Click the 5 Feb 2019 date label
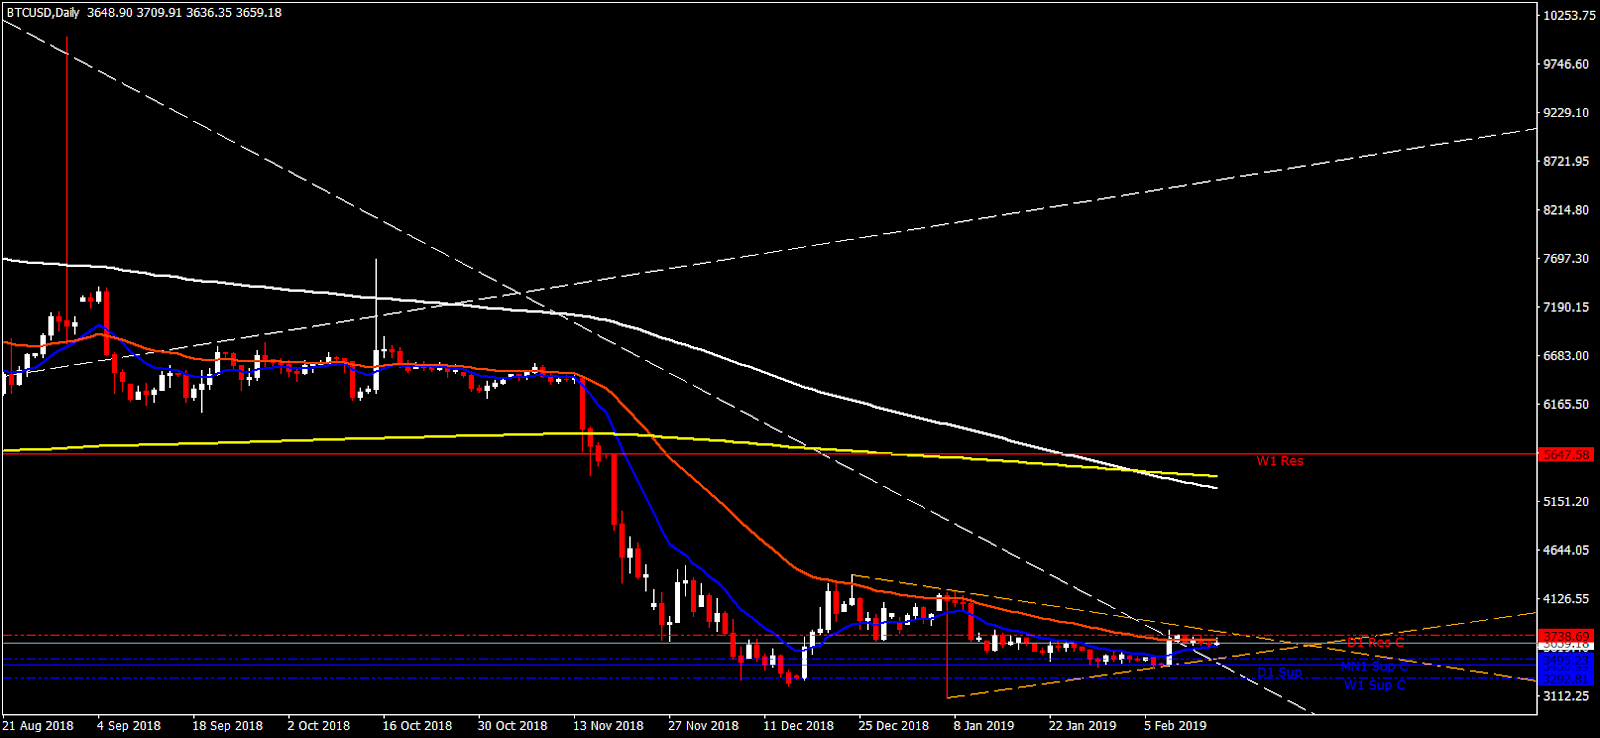The width and height of the screenshot is (1600, 738). coord(1176,726)
